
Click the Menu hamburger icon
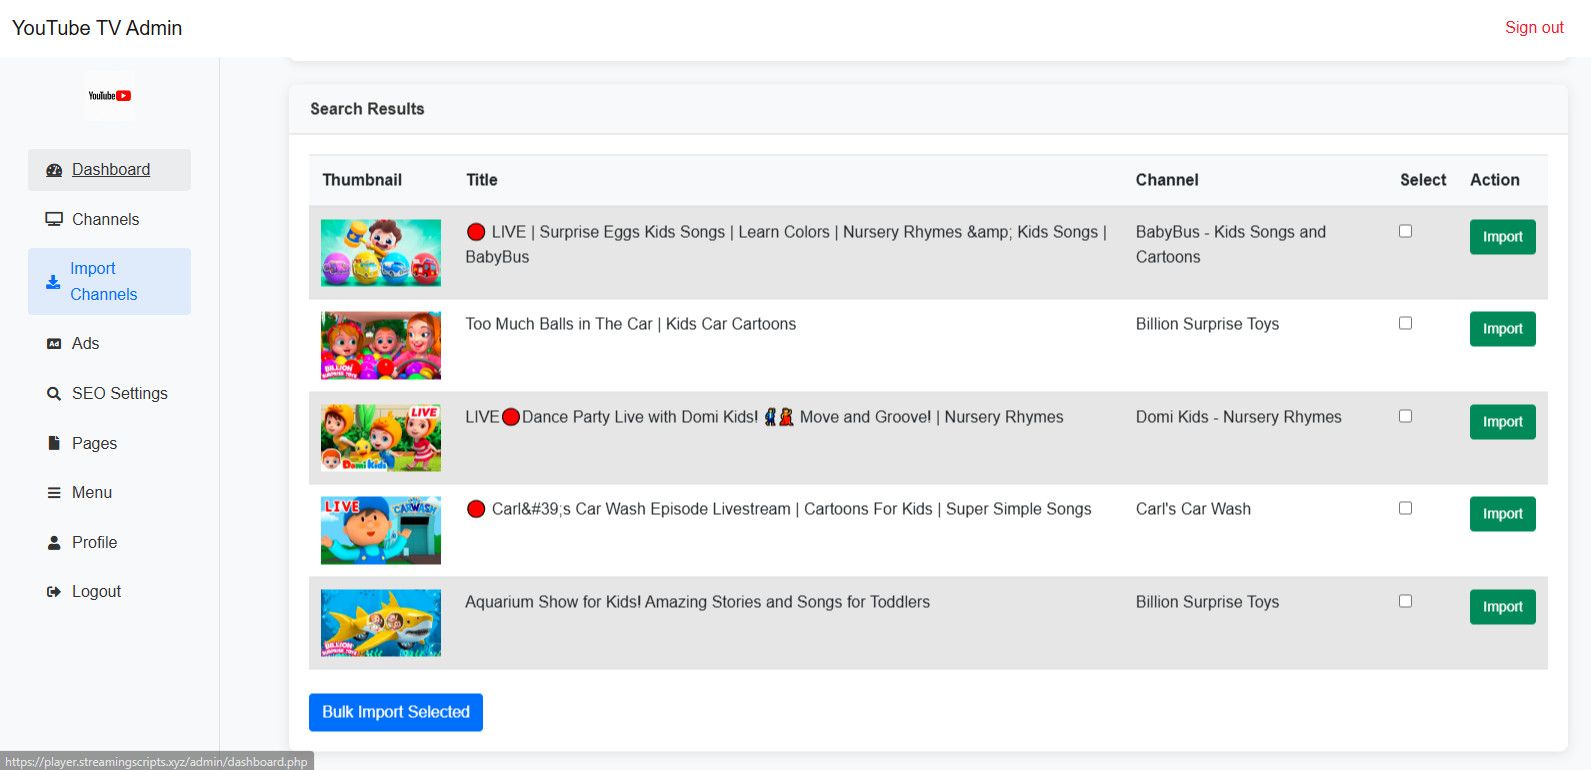[x=54, y=493]
